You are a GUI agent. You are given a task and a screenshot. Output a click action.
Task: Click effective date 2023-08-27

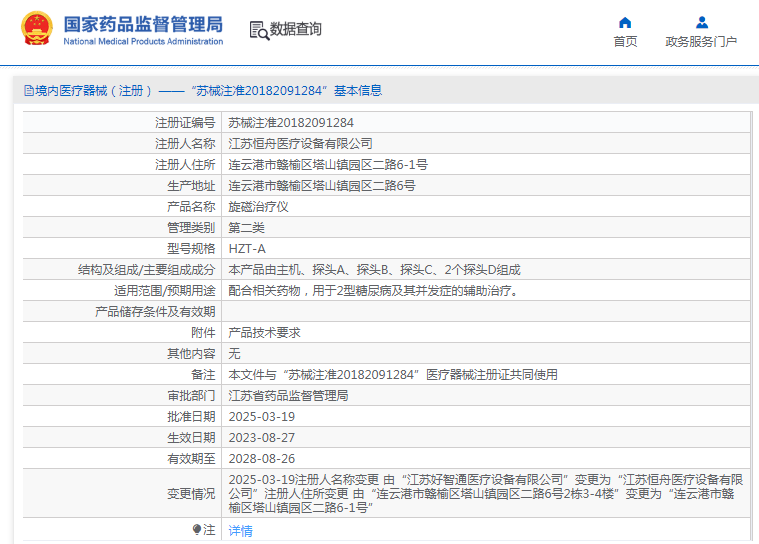pos(261,438)
